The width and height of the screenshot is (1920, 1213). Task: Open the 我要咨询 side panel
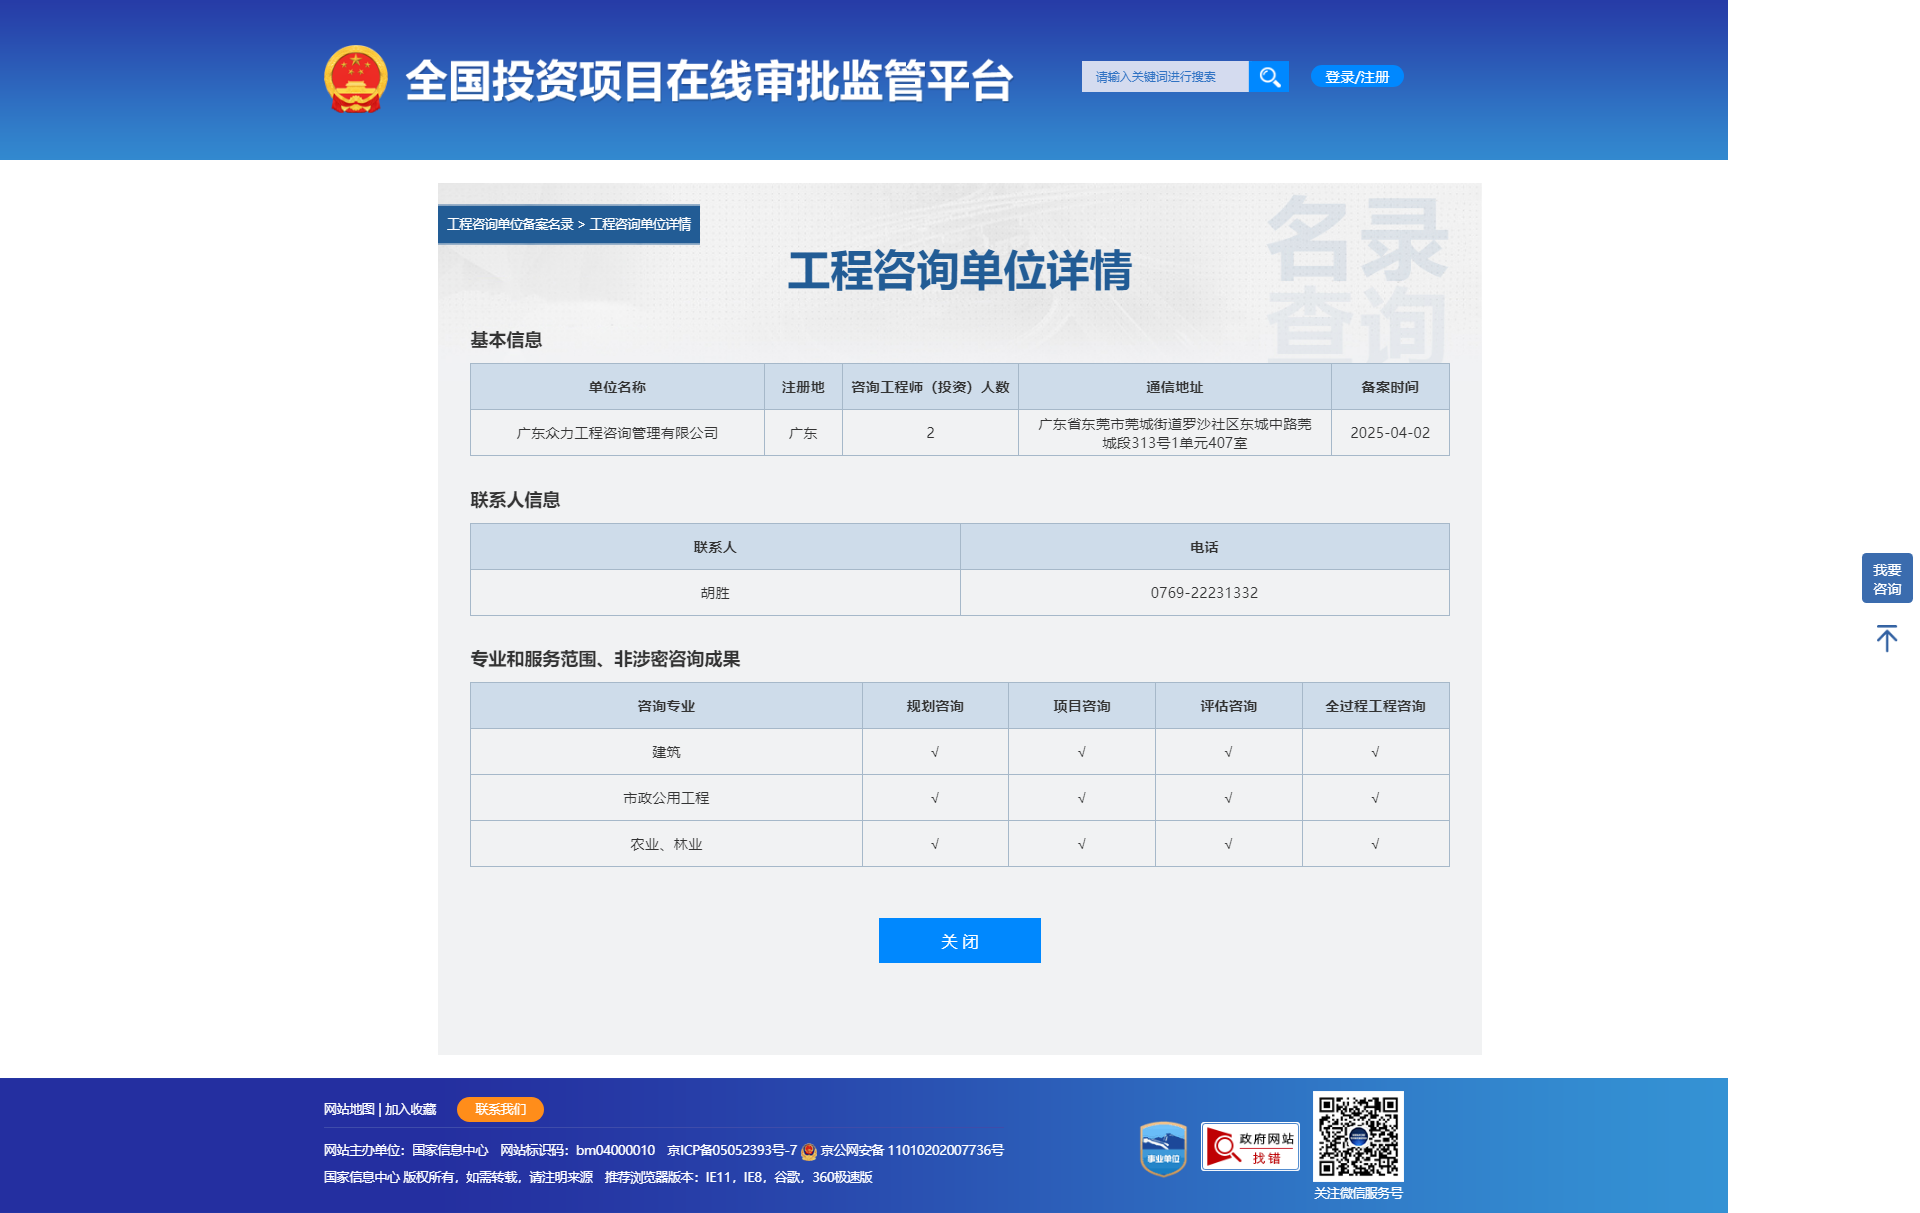(1886, 578)
